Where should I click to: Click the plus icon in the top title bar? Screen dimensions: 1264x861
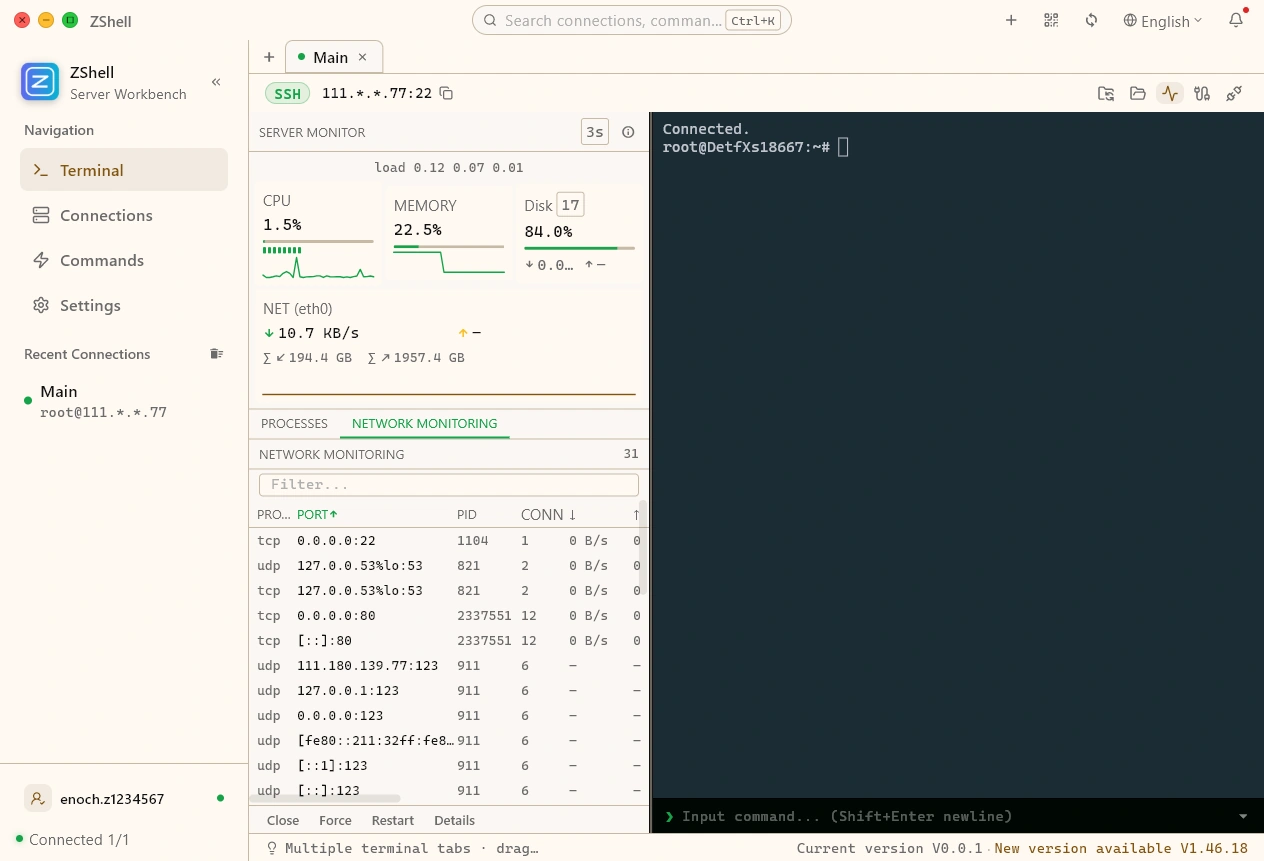[x=1011, y=20]
